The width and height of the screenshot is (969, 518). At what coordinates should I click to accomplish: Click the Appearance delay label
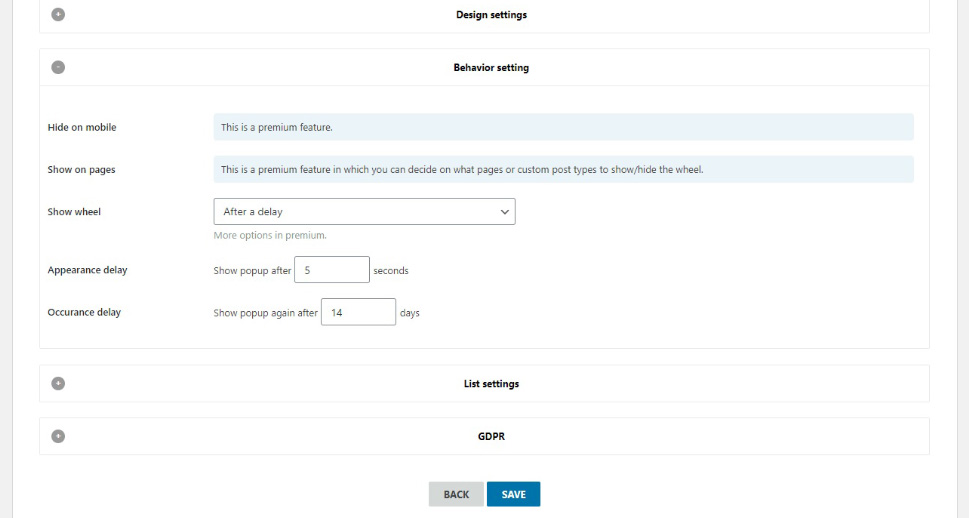pyautogui.click(x=87, y=270)
